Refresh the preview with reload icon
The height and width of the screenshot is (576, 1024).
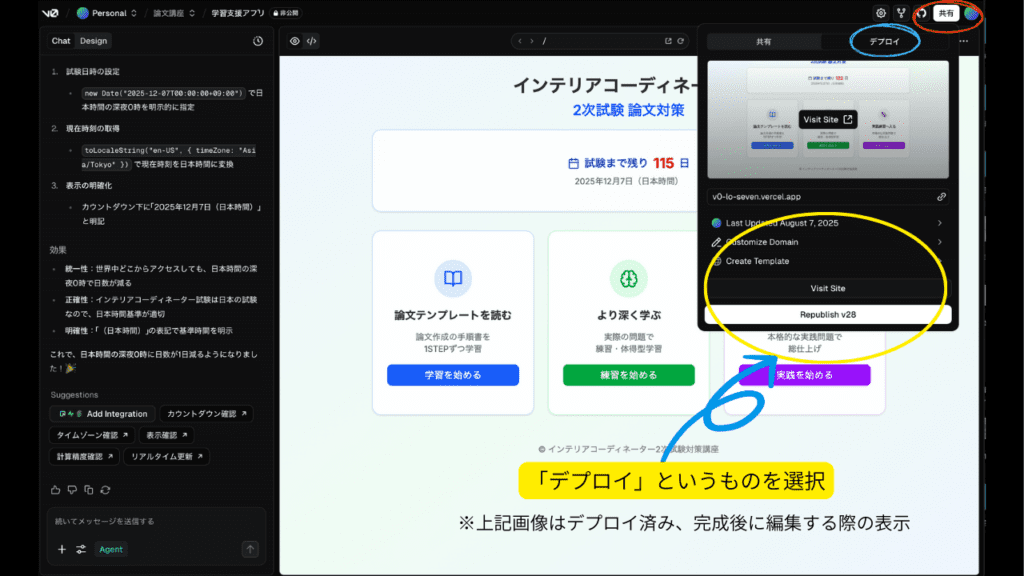(682, 41)
